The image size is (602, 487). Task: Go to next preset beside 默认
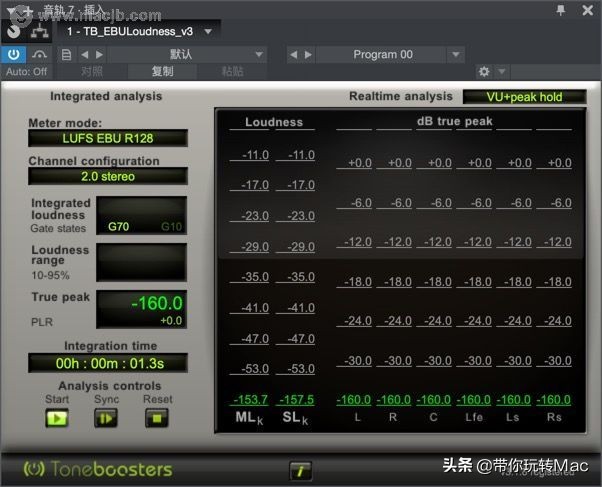click(x=99, y=55)
